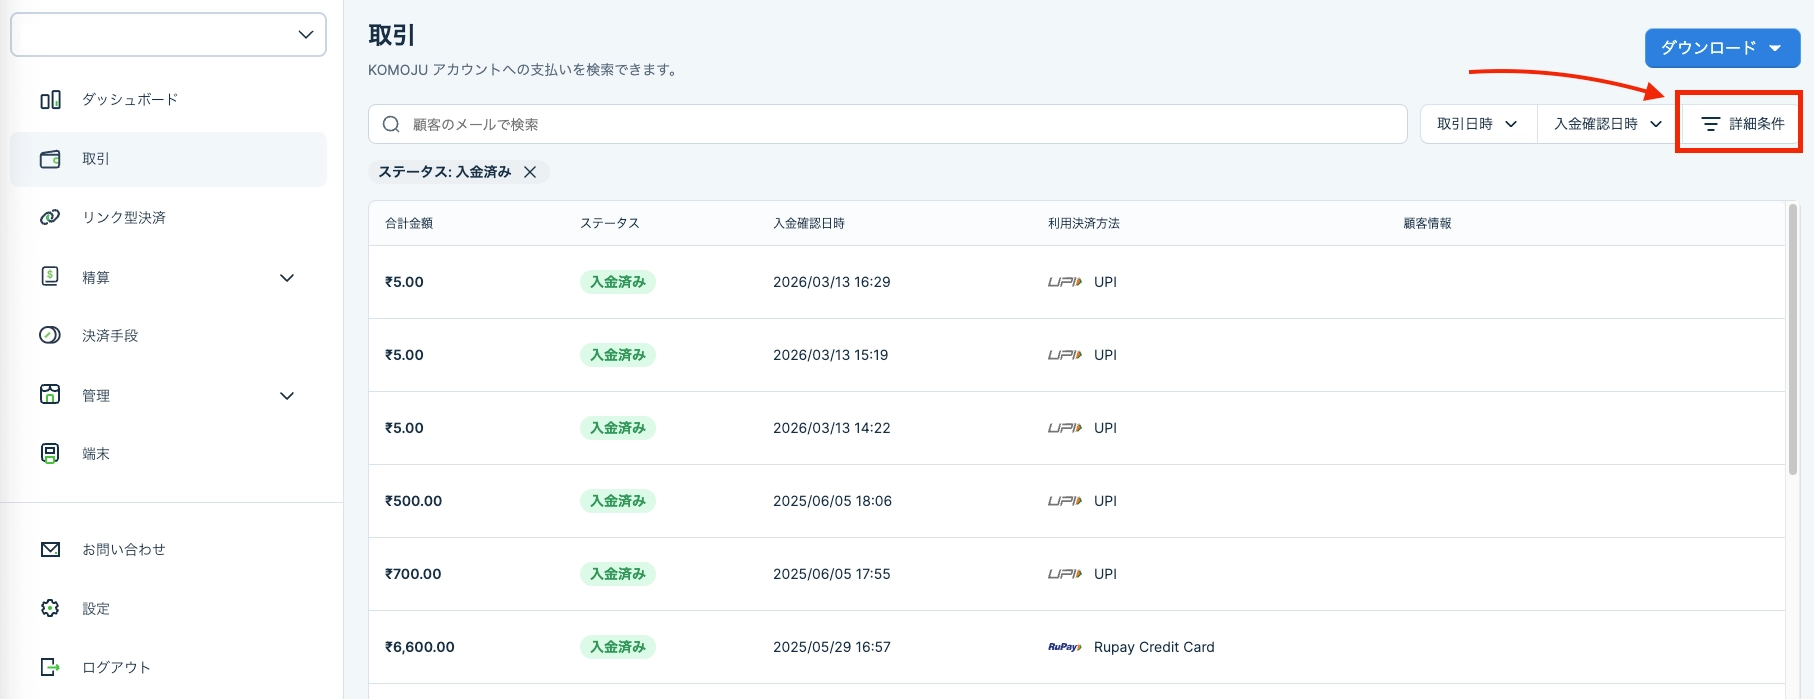Click the vertical scrollbar of the transactions table
The image size is (1814, 699).
pyautogui.click(x=1793, y=340)
